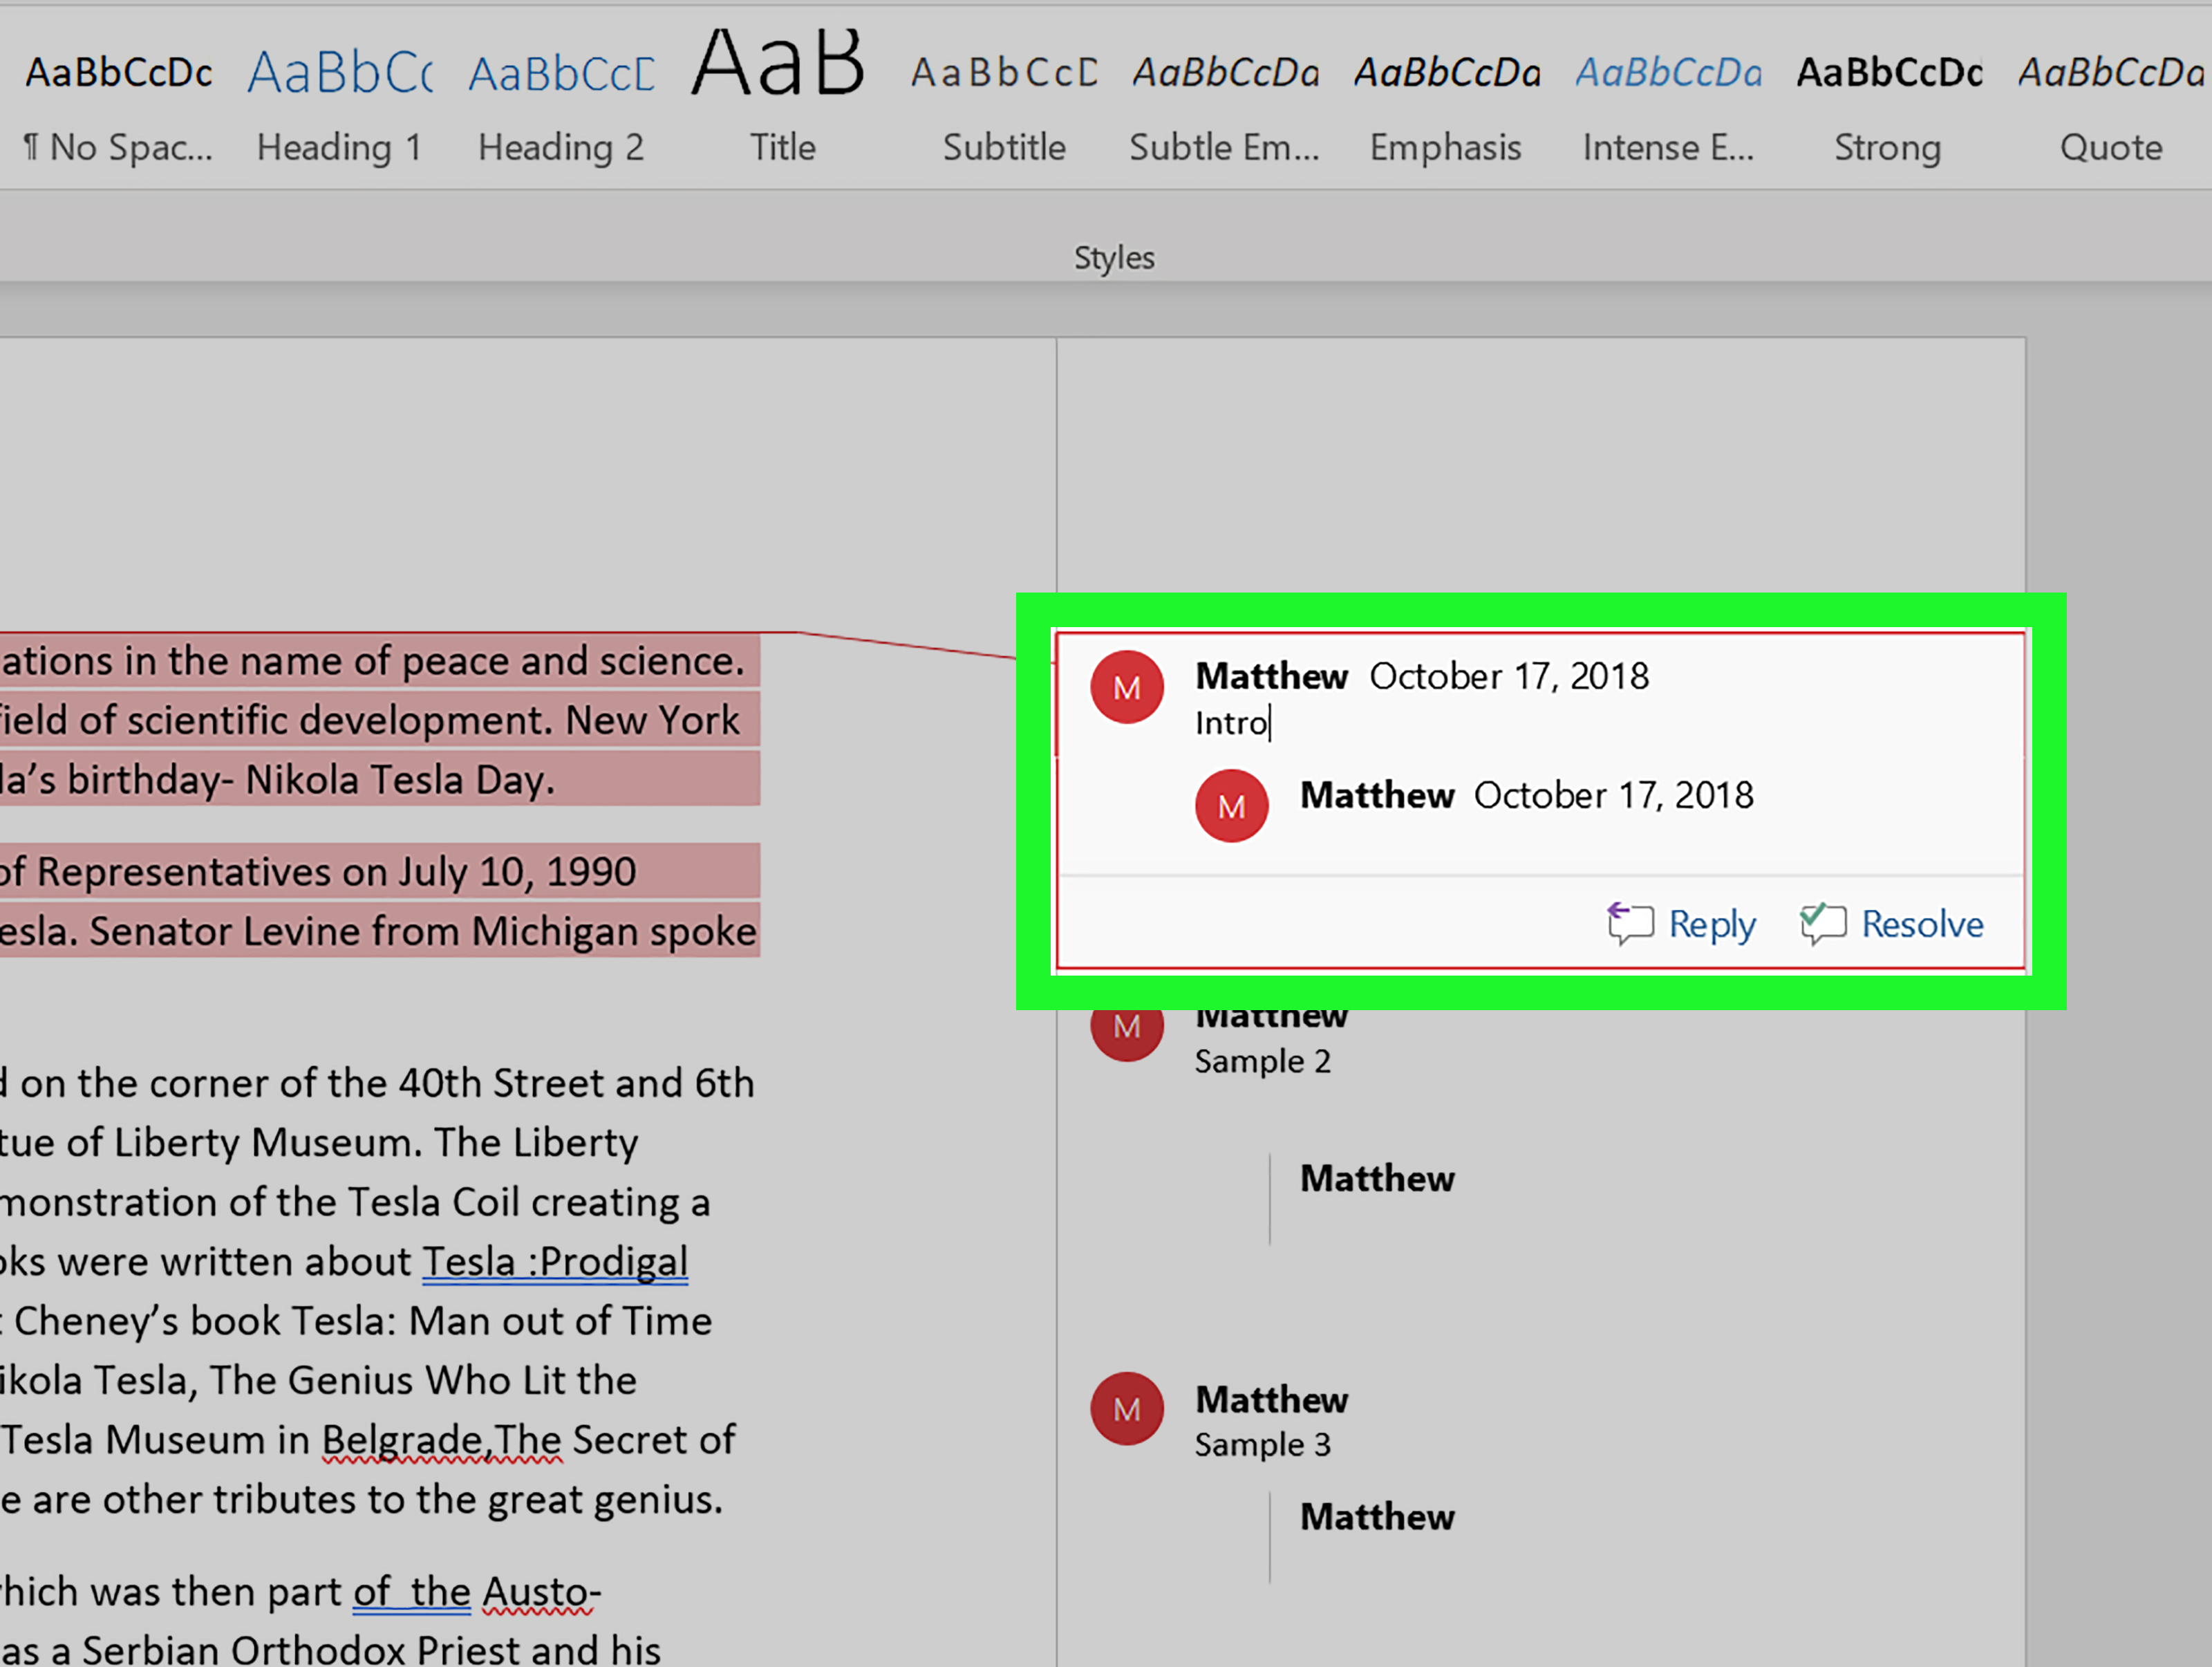Click the Reply arrow icon in comment

(1630, 923)
